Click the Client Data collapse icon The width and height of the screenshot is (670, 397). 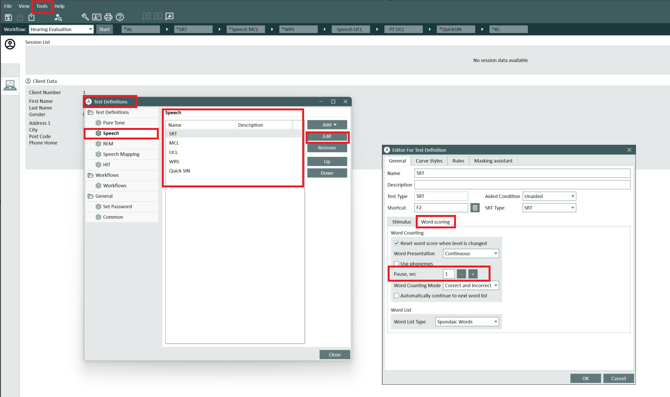tap(28, 81)
